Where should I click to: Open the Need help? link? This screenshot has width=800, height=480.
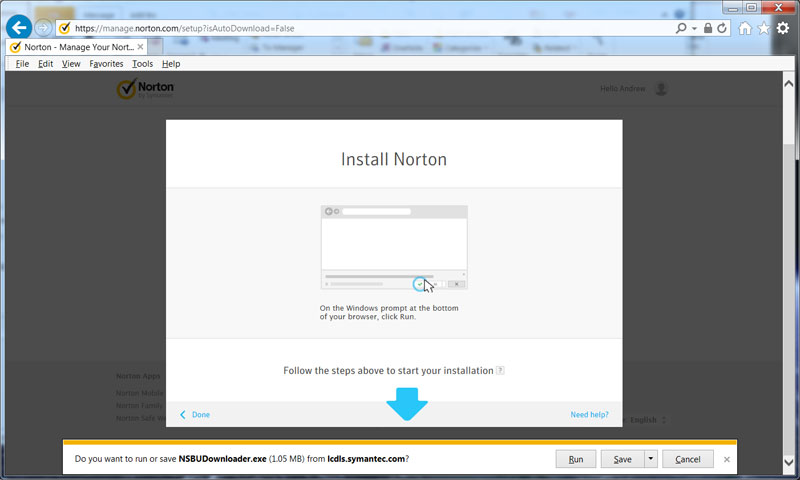589,415
